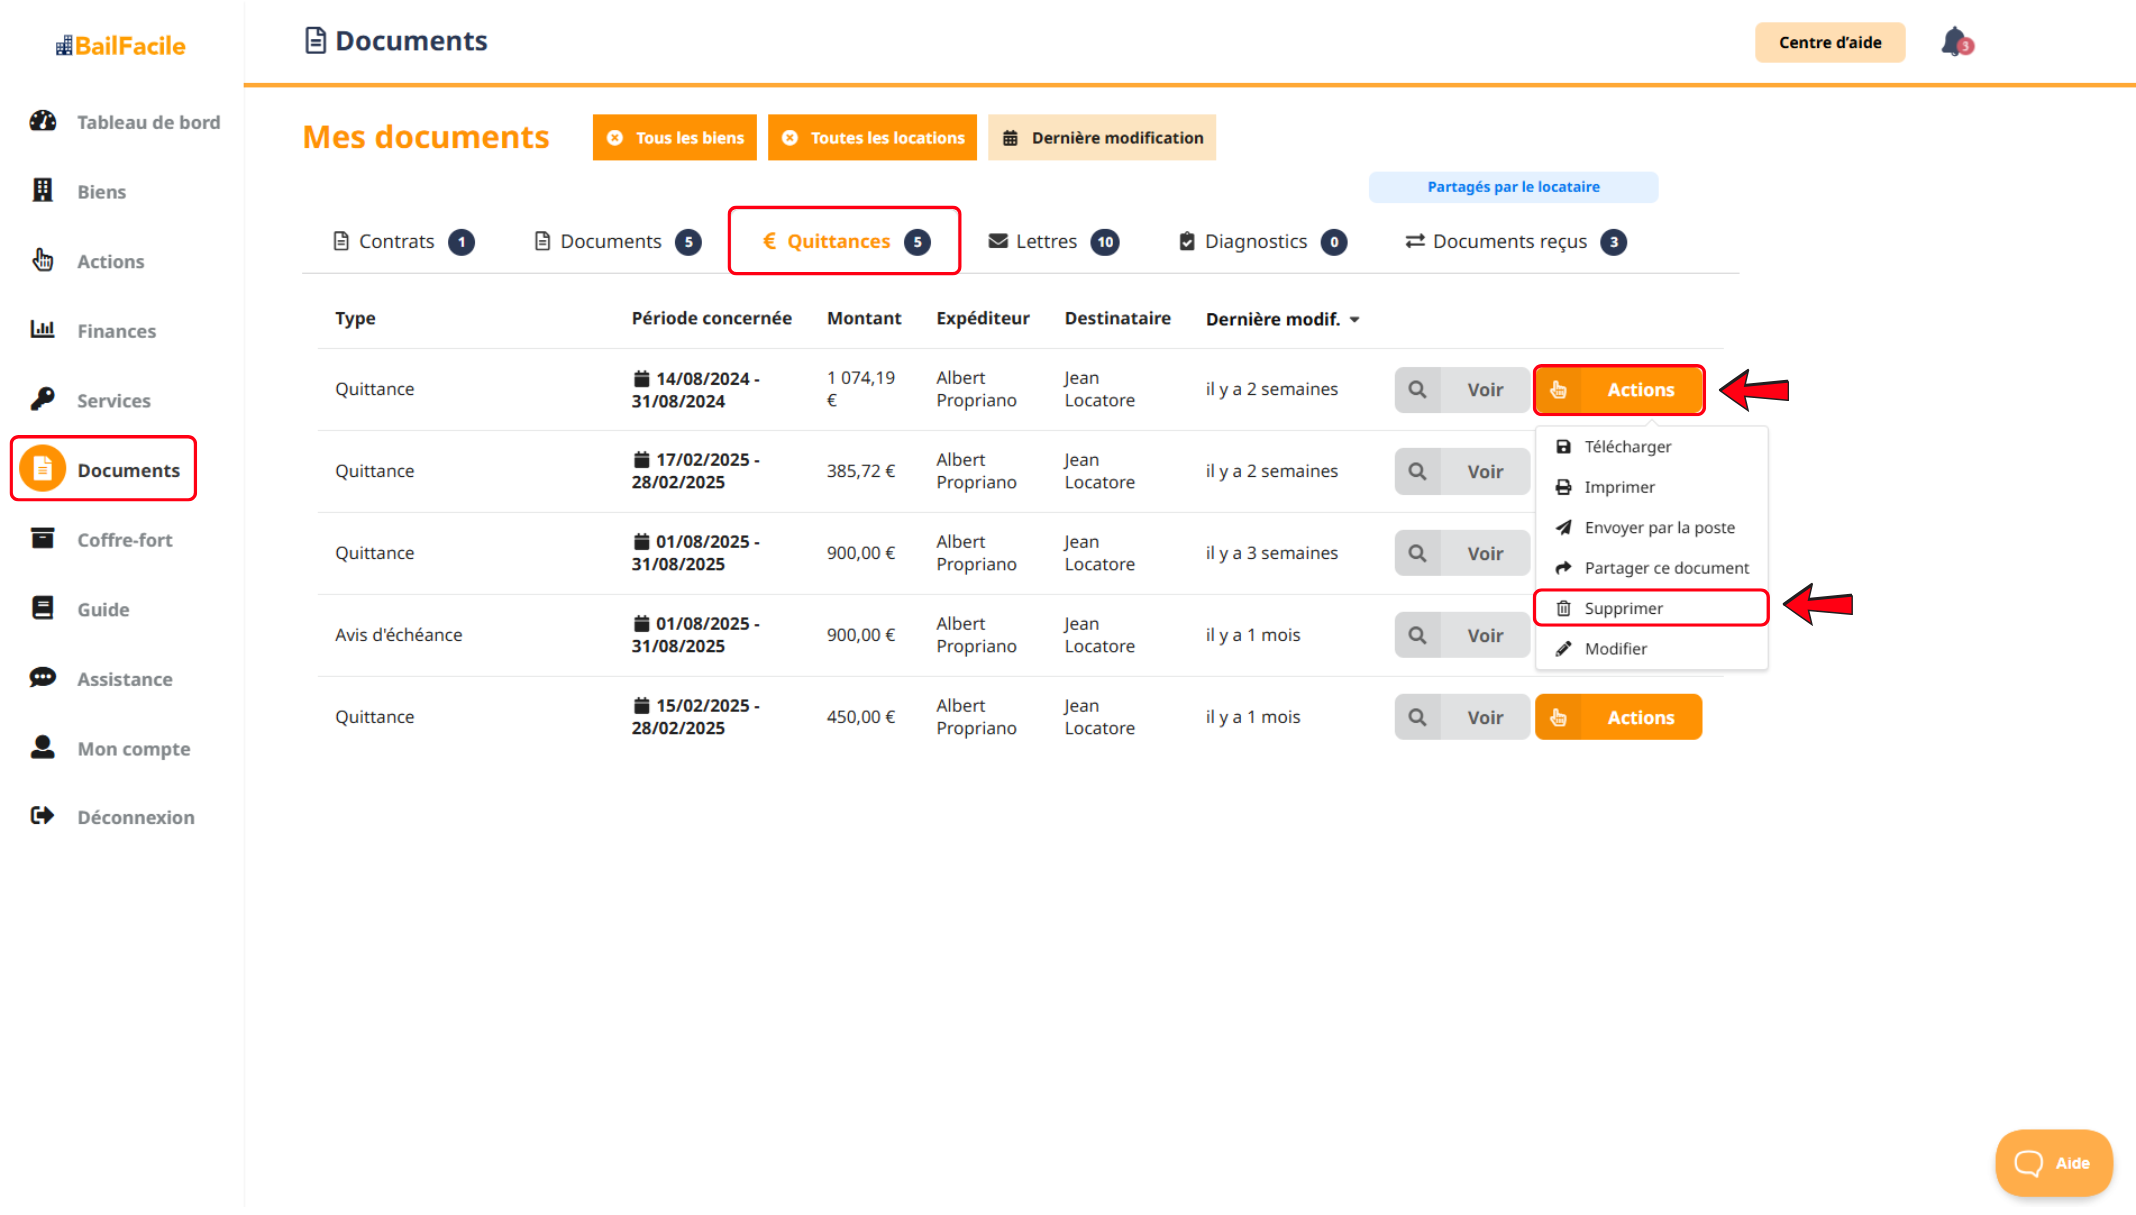The width and height of the screenshot is (2136, 1215).
Task: Go to Finances chart icon
Action: click(43, 330)
